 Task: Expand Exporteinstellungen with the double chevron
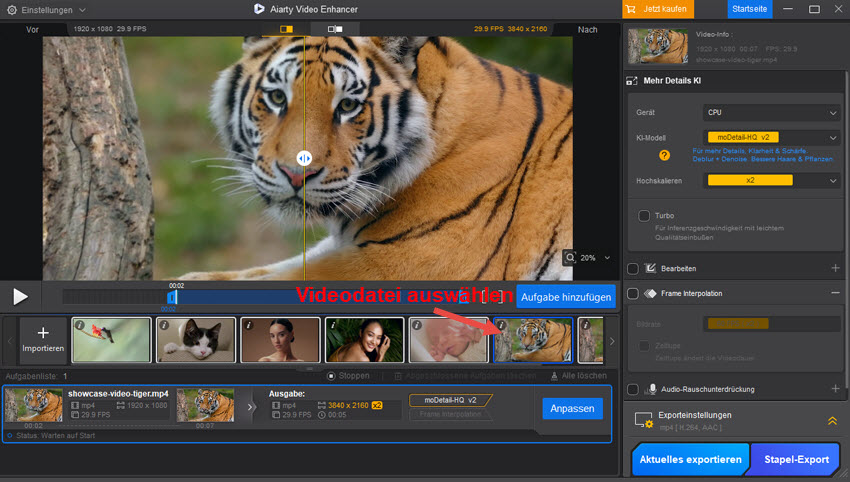click(832, 421)
